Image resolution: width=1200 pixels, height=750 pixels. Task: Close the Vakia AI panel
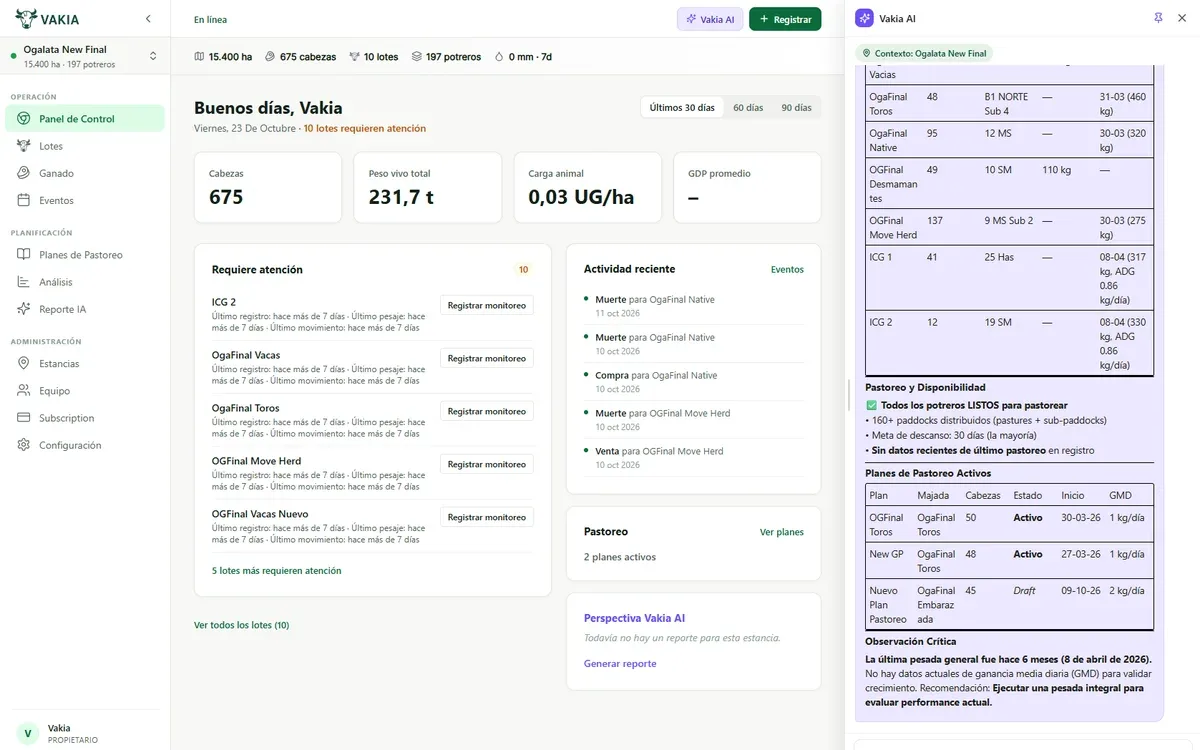tap(1182, 18)
